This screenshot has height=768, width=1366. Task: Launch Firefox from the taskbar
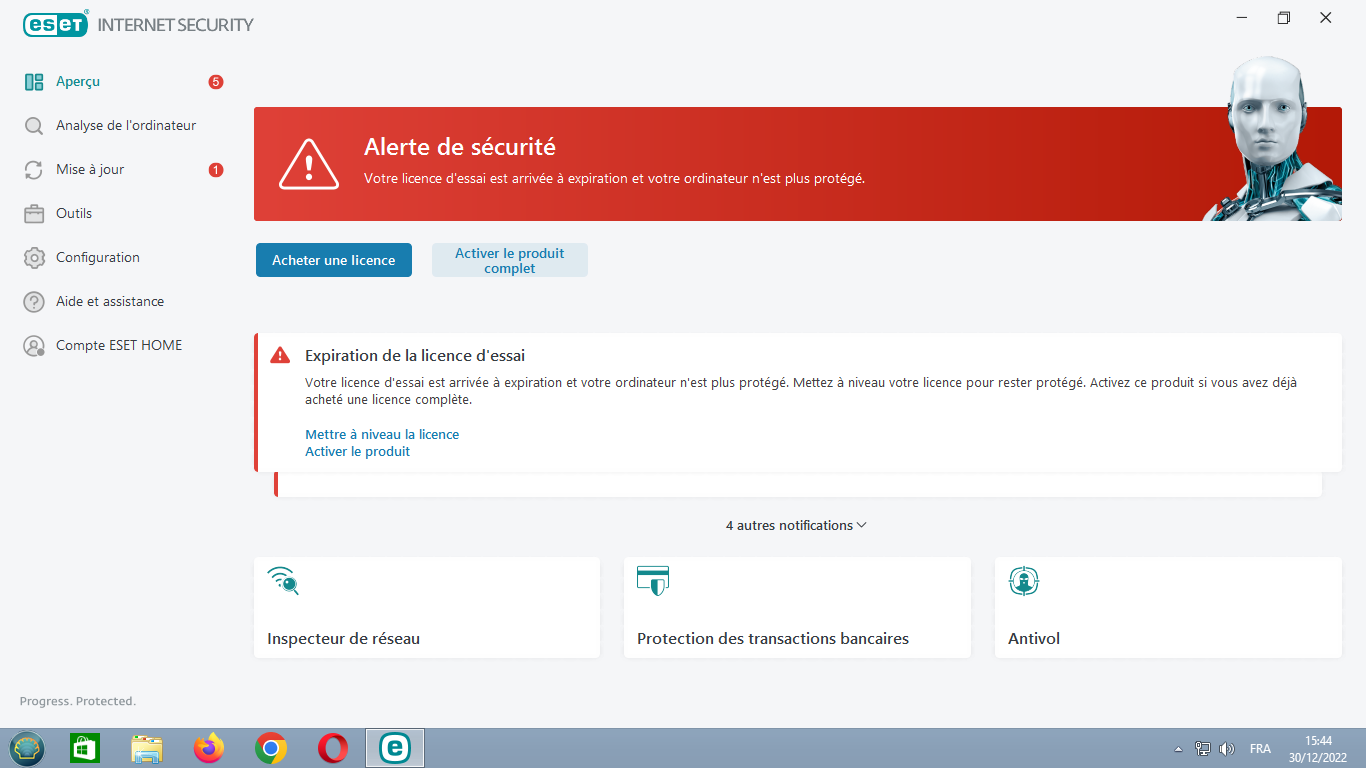click(209, 748)
